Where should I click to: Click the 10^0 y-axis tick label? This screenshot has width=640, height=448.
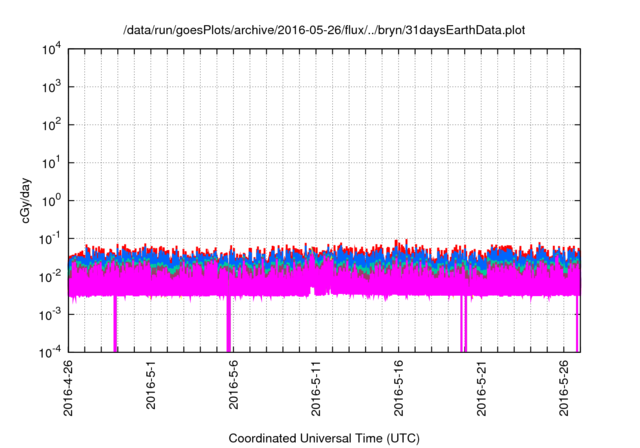click(51, 201)
